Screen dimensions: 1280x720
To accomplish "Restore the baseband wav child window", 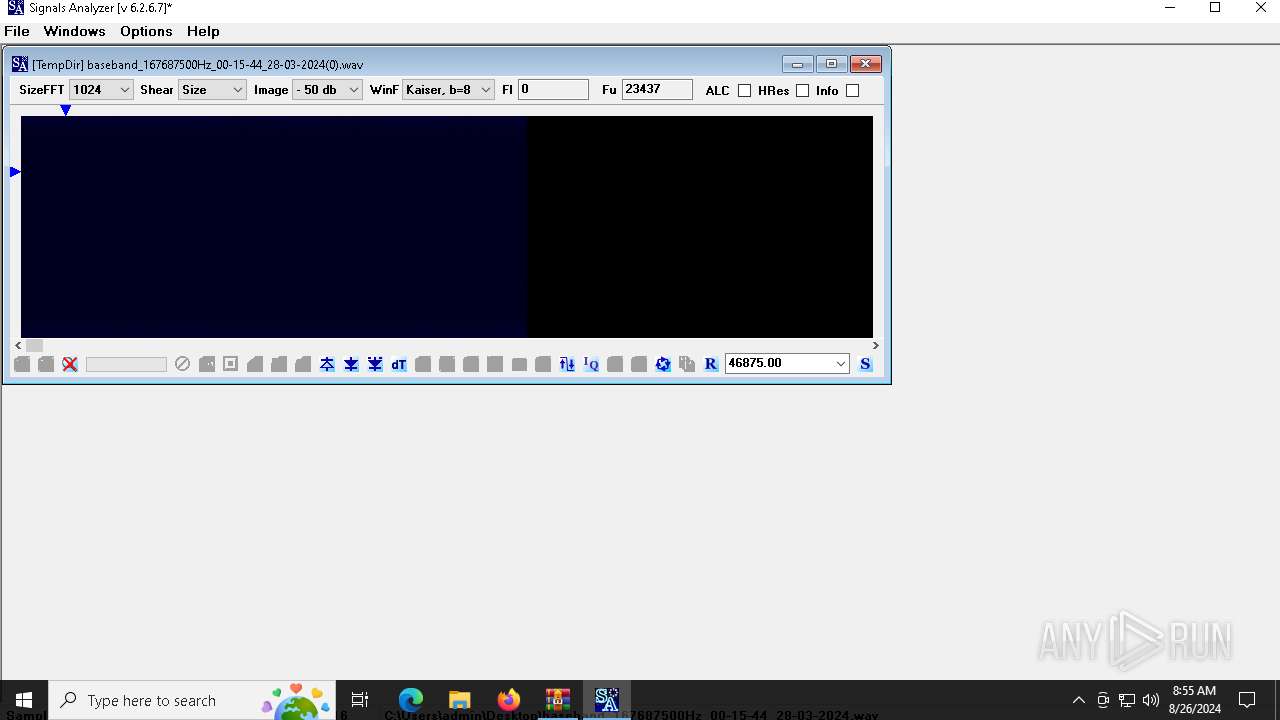I will coord(831,64).
